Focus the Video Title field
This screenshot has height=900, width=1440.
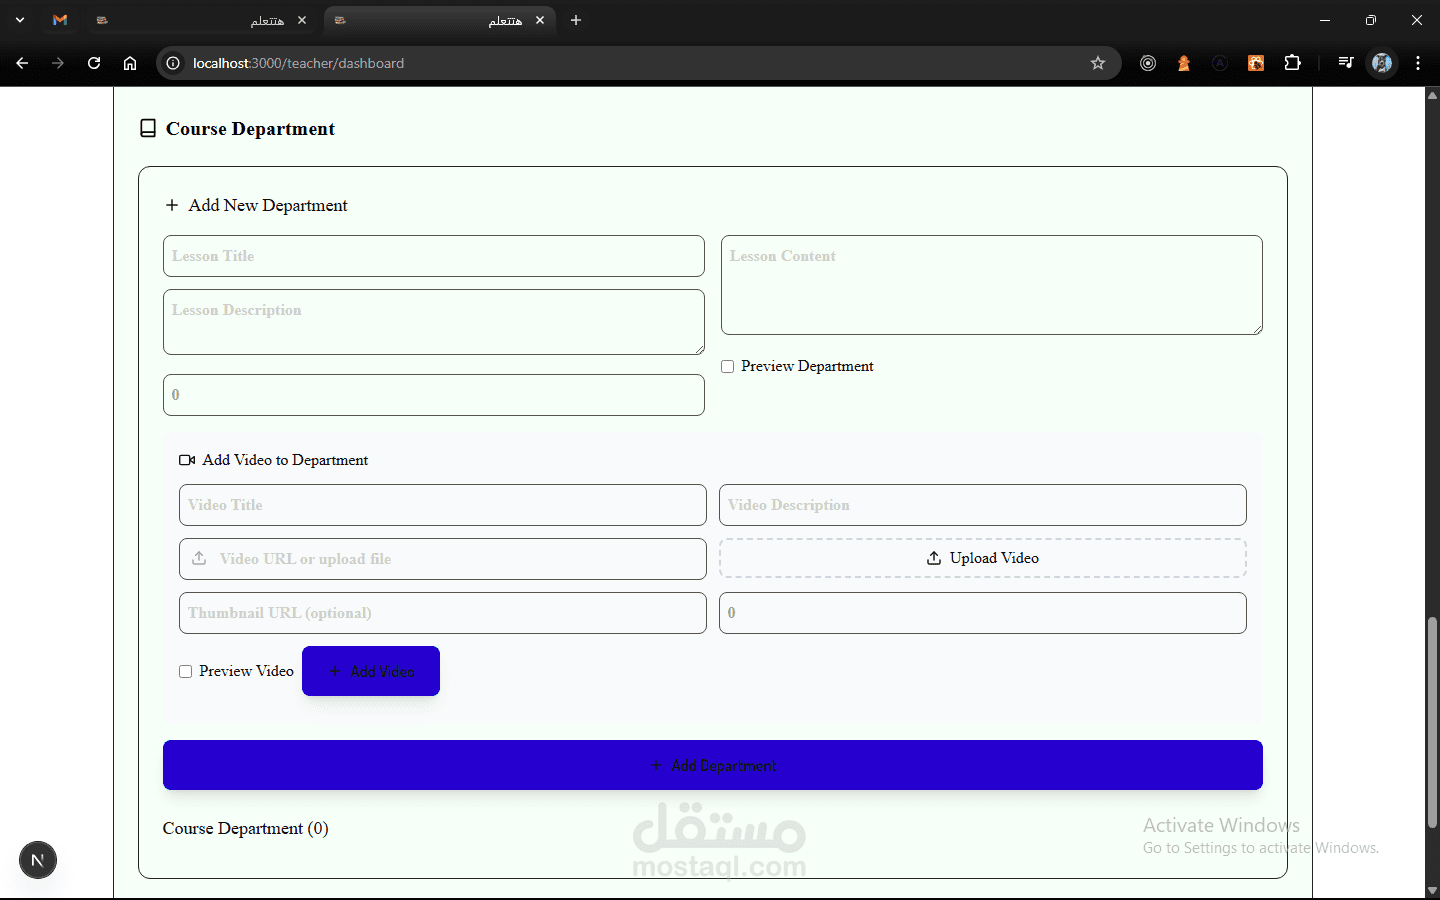click(443, 505)
